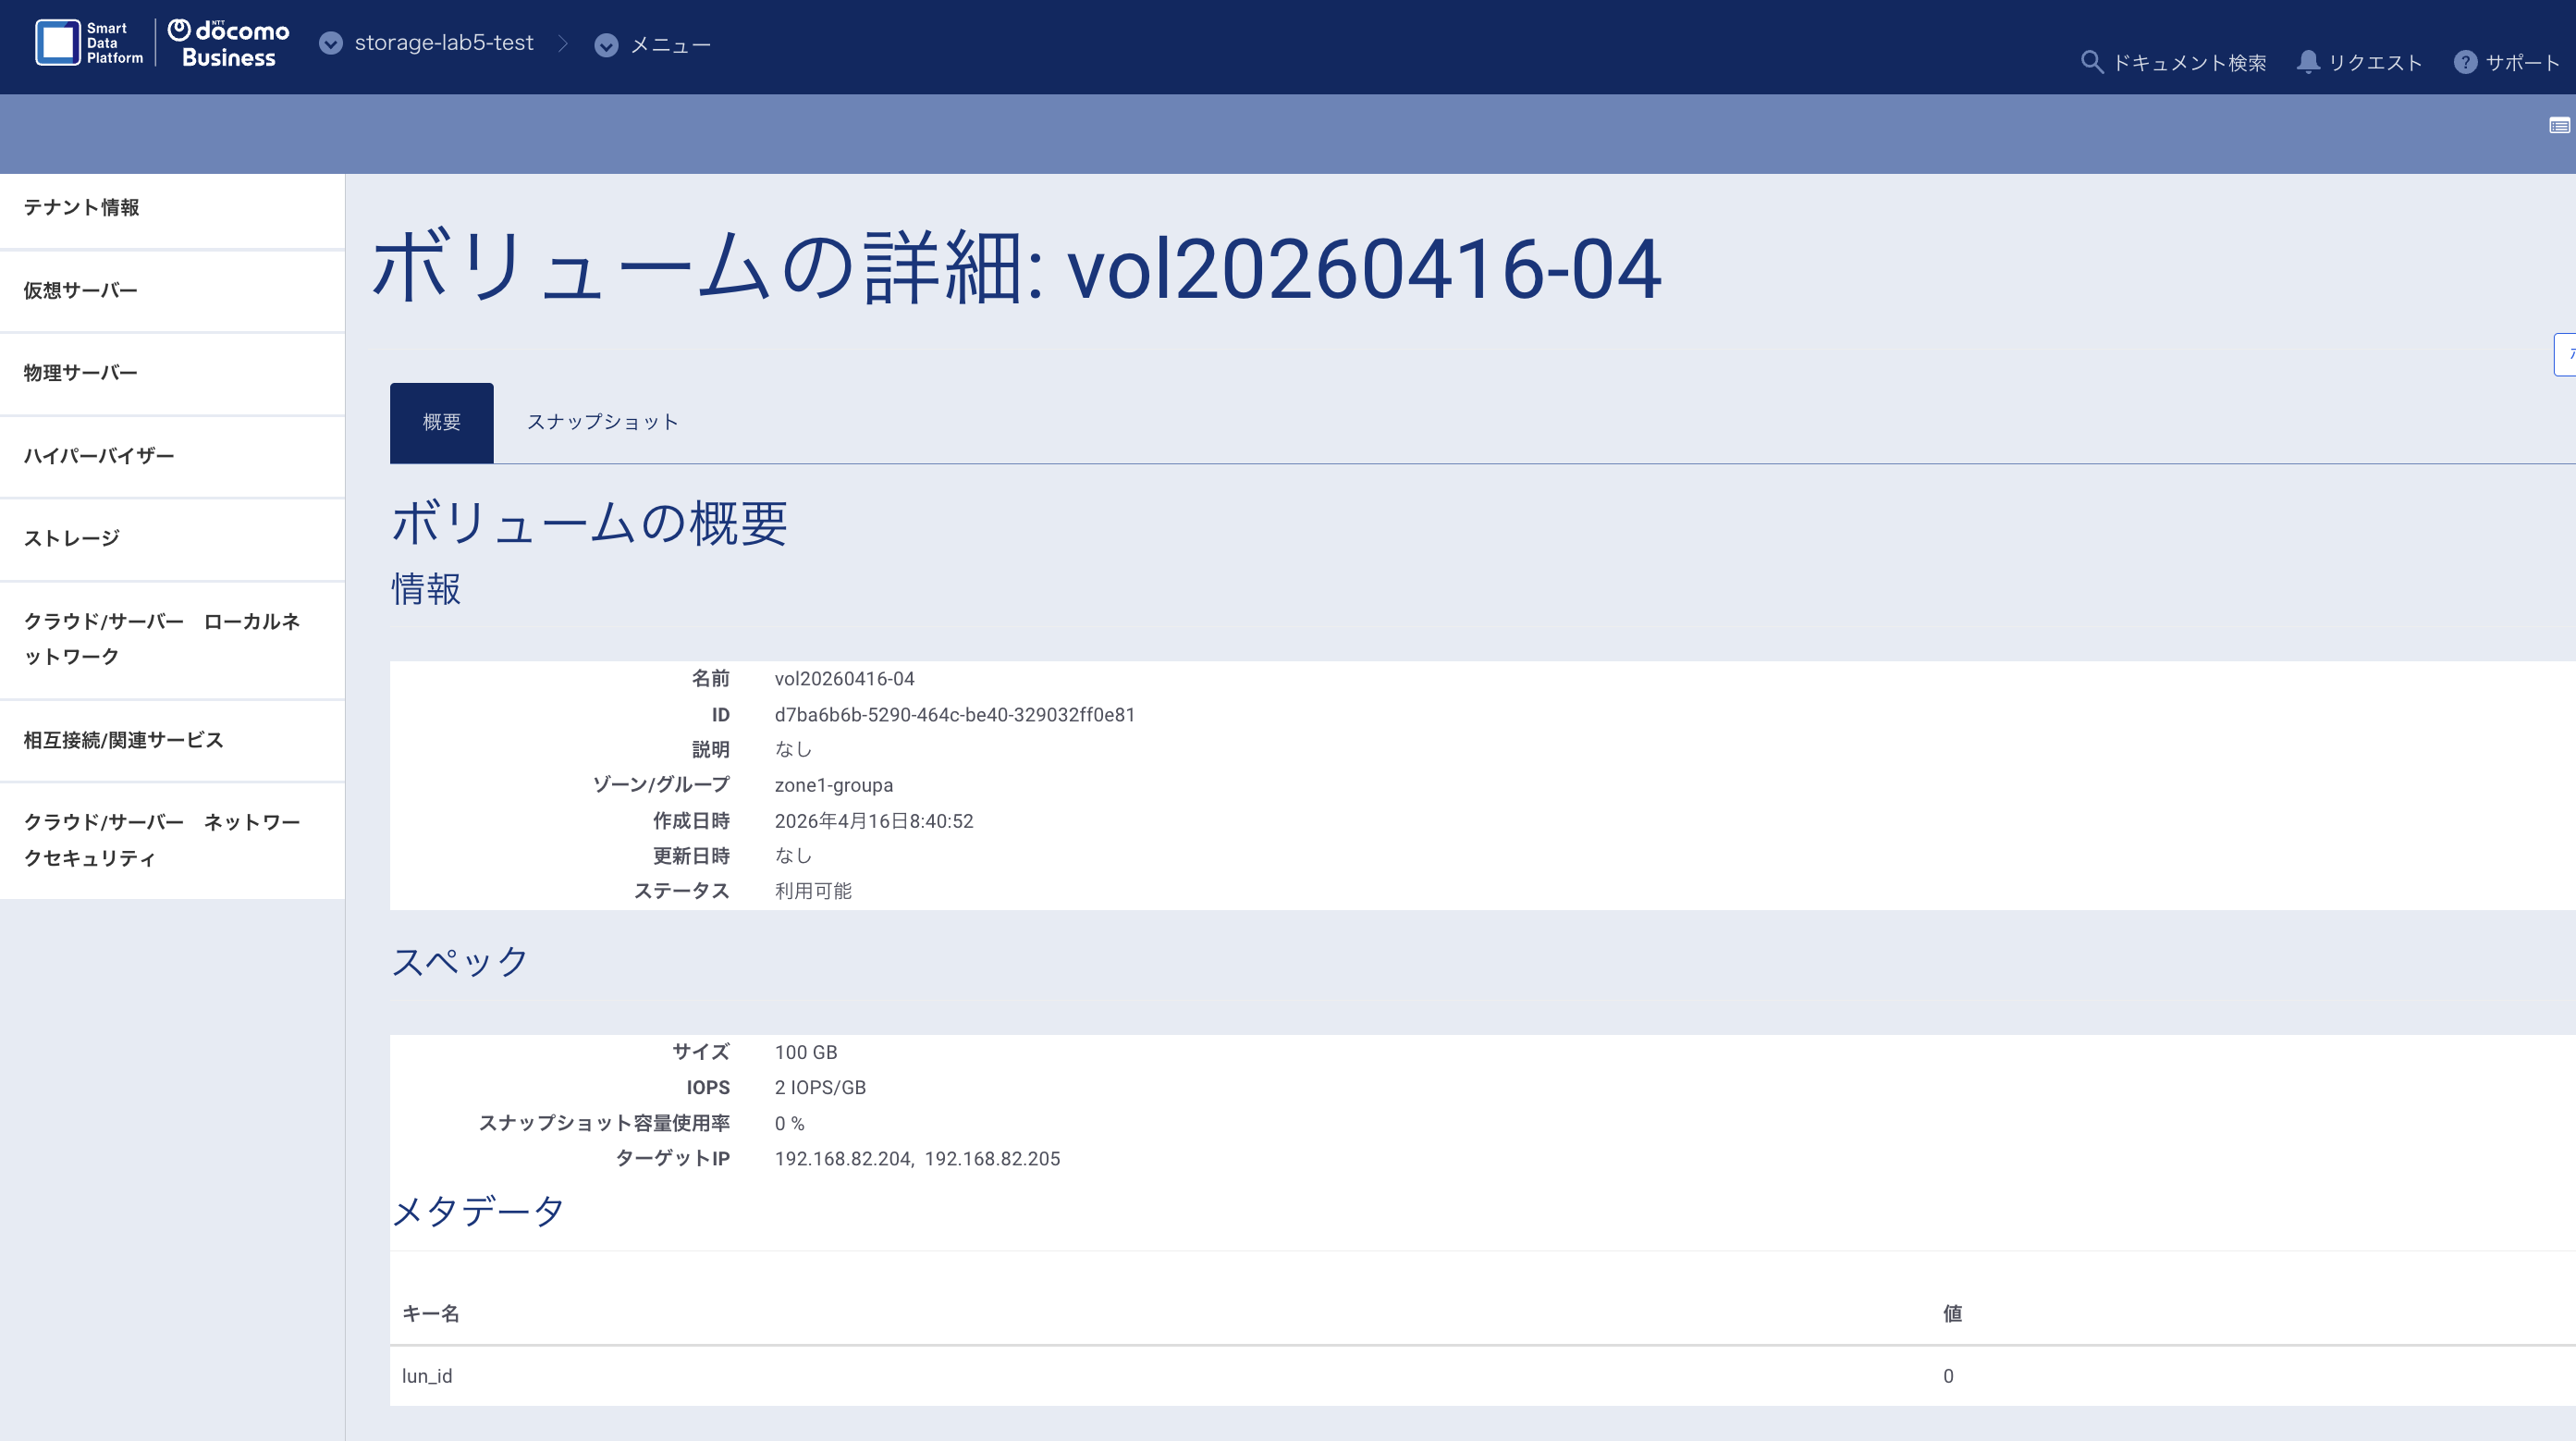This screenshot has height=1441, width=2576.
Task: Open ハイパーバイザー in the sidebar
Action: pyautogui.click(x=172, y=456)
